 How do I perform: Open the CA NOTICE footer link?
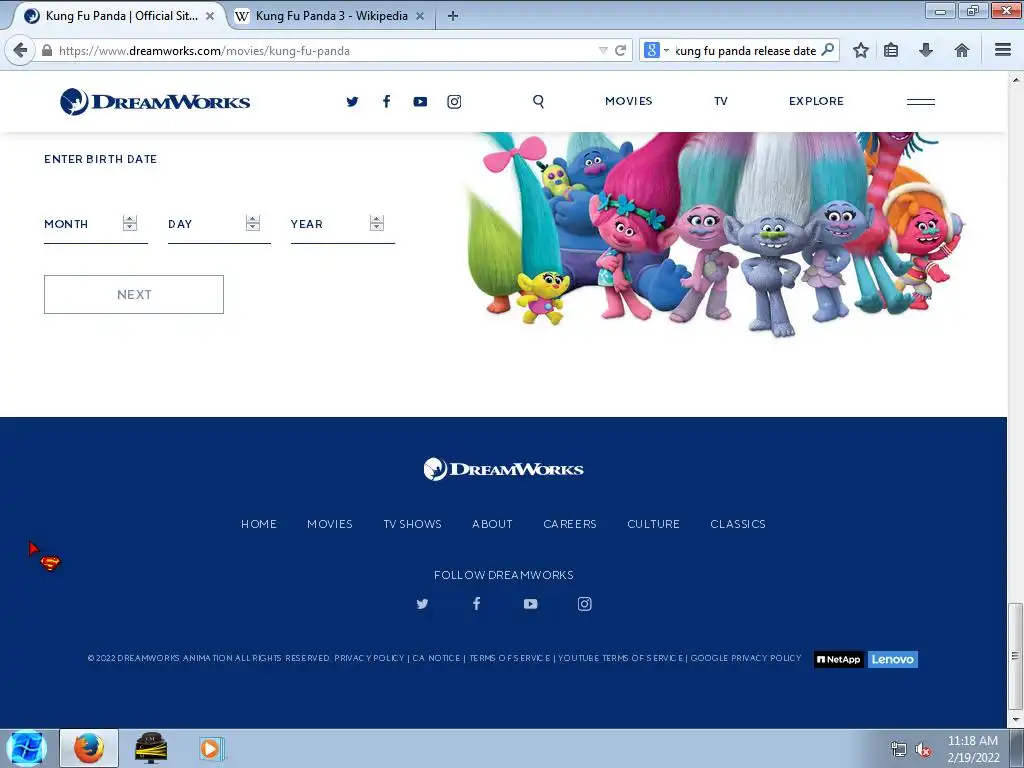(436, 658)
